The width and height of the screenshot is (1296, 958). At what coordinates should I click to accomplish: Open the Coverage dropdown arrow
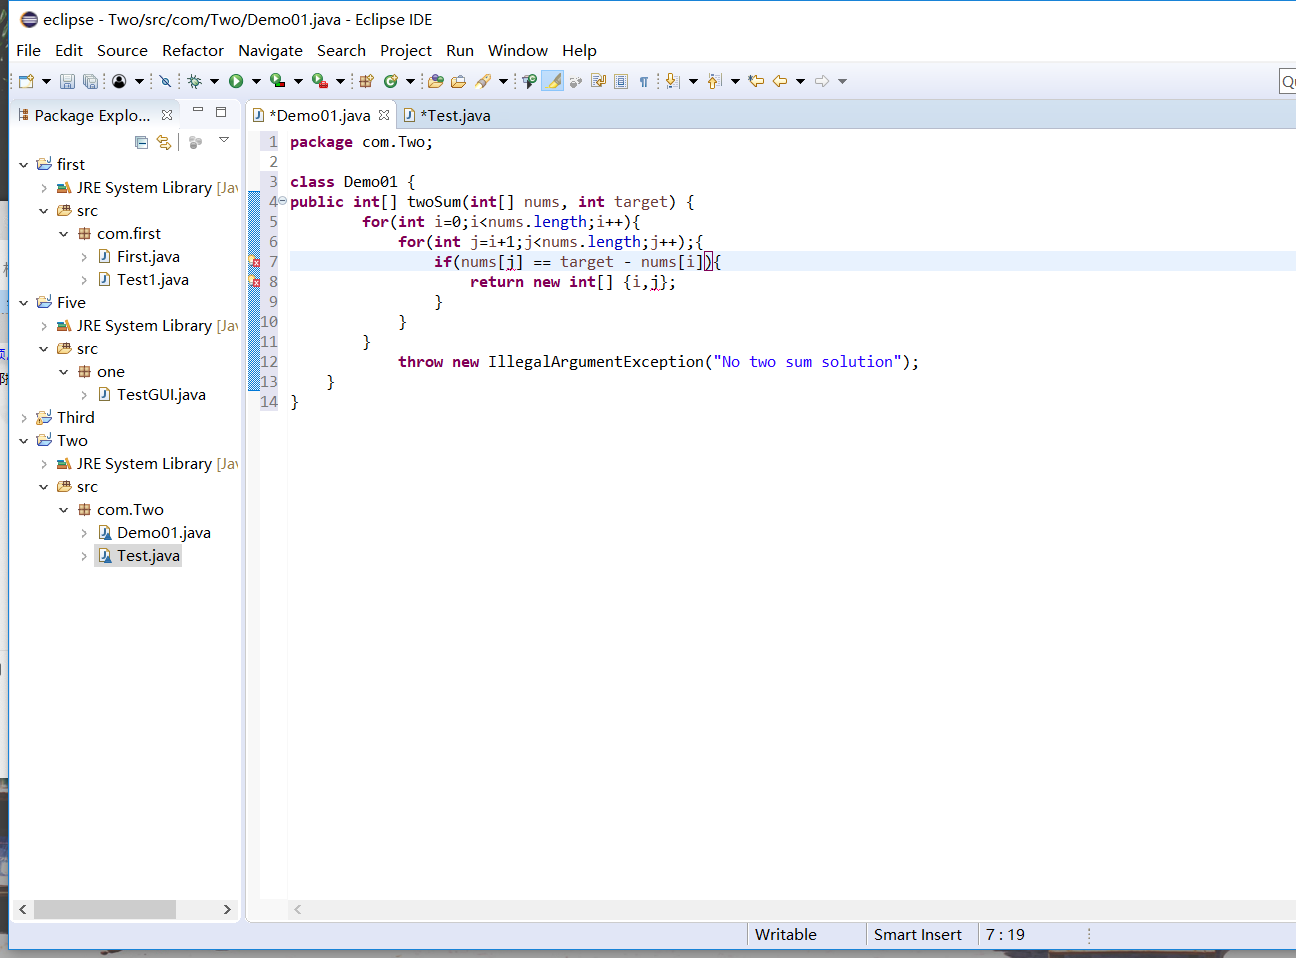[x=298, y=81]
